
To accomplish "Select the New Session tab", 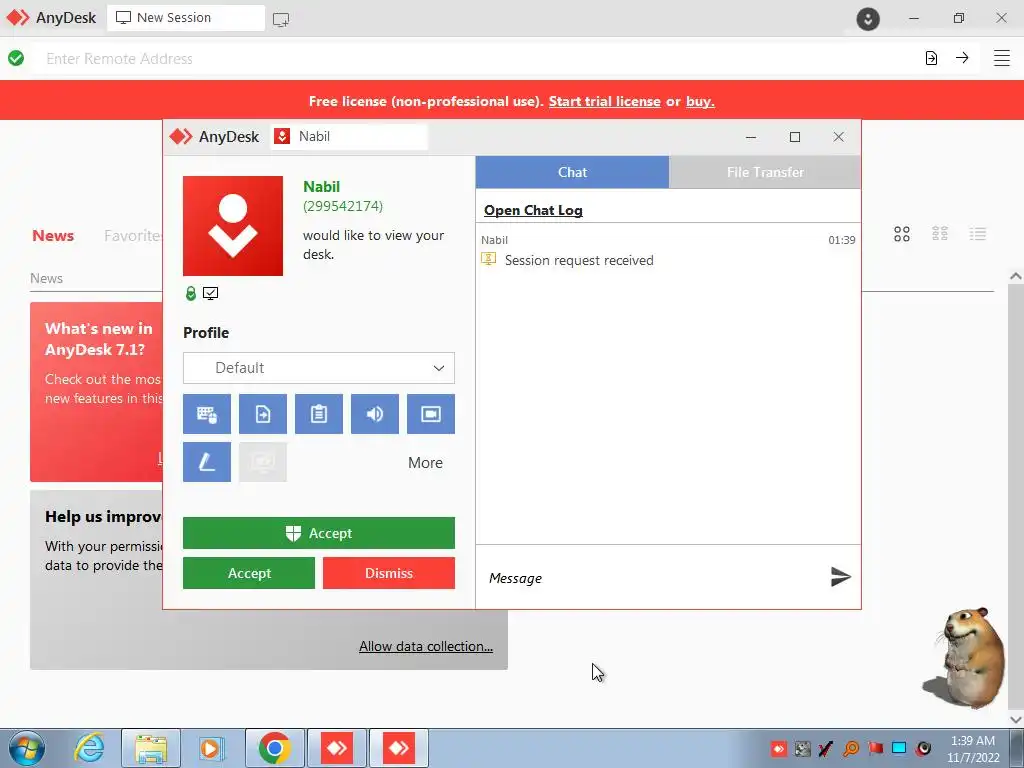I will pyautogui.click(x=186, y=18).
